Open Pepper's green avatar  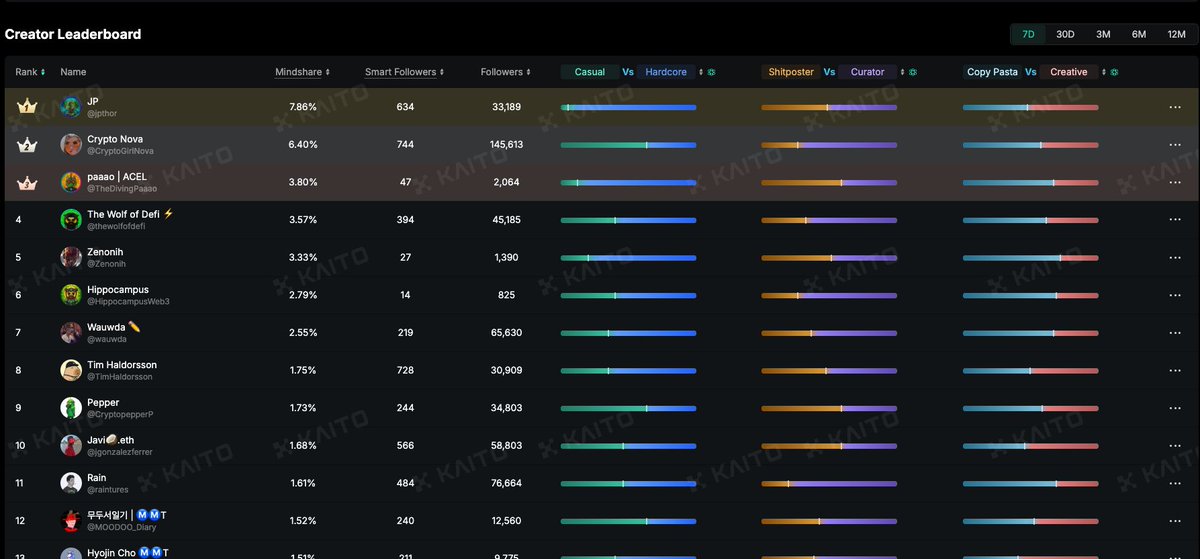tap(71, 408)
